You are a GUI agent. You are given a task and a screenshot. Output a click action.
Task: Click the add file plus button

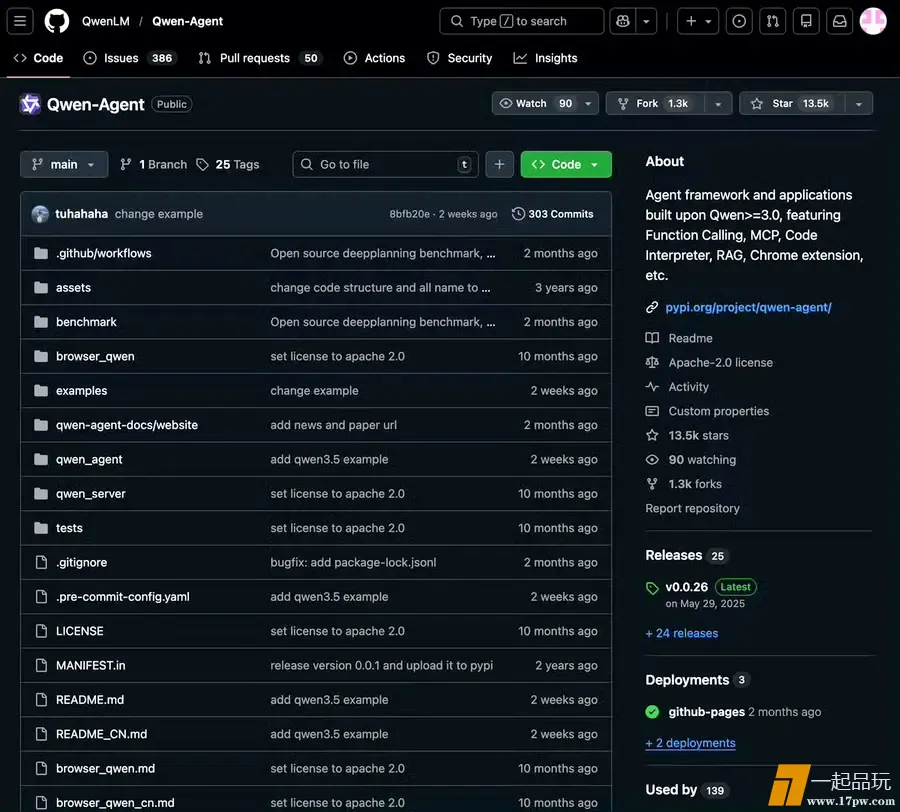(x=500, y=164)
